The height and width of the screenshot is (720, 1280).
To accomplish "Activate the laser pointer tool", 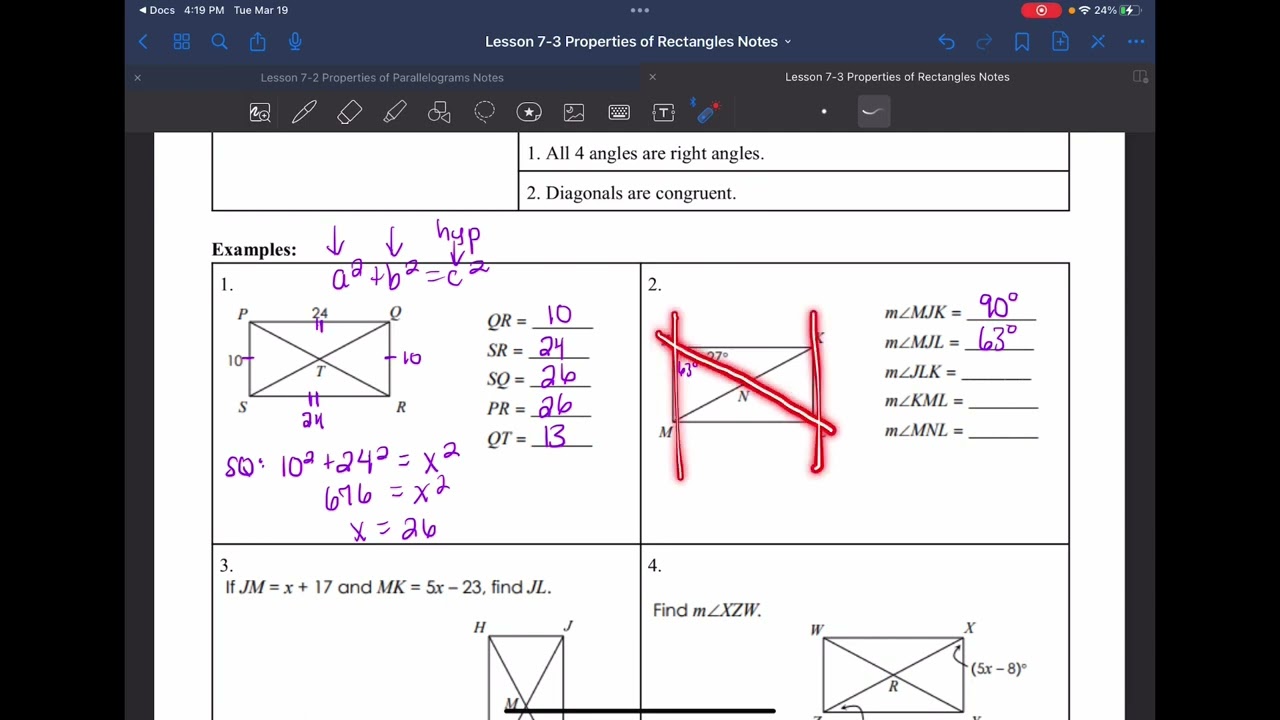I will [x=707, y=112].
